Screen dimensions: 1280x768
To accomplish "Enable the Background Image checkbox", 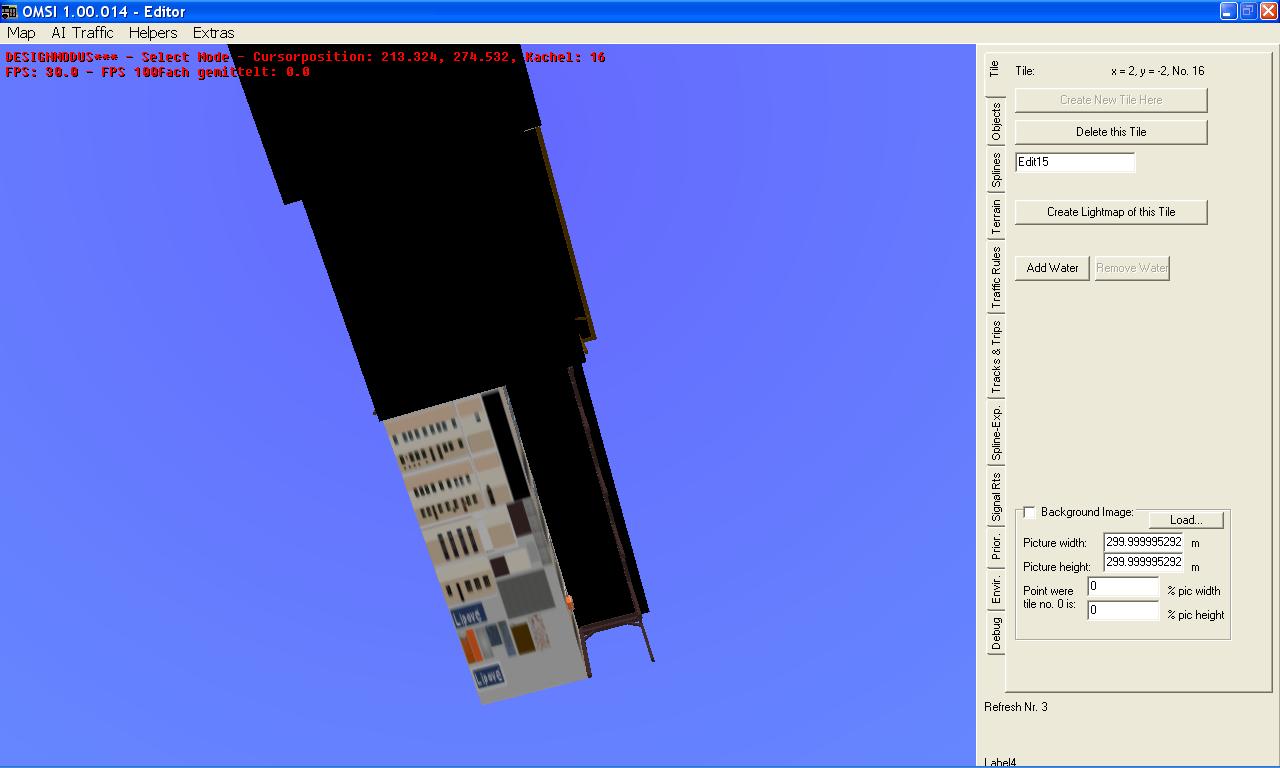I will [1029, 512].
